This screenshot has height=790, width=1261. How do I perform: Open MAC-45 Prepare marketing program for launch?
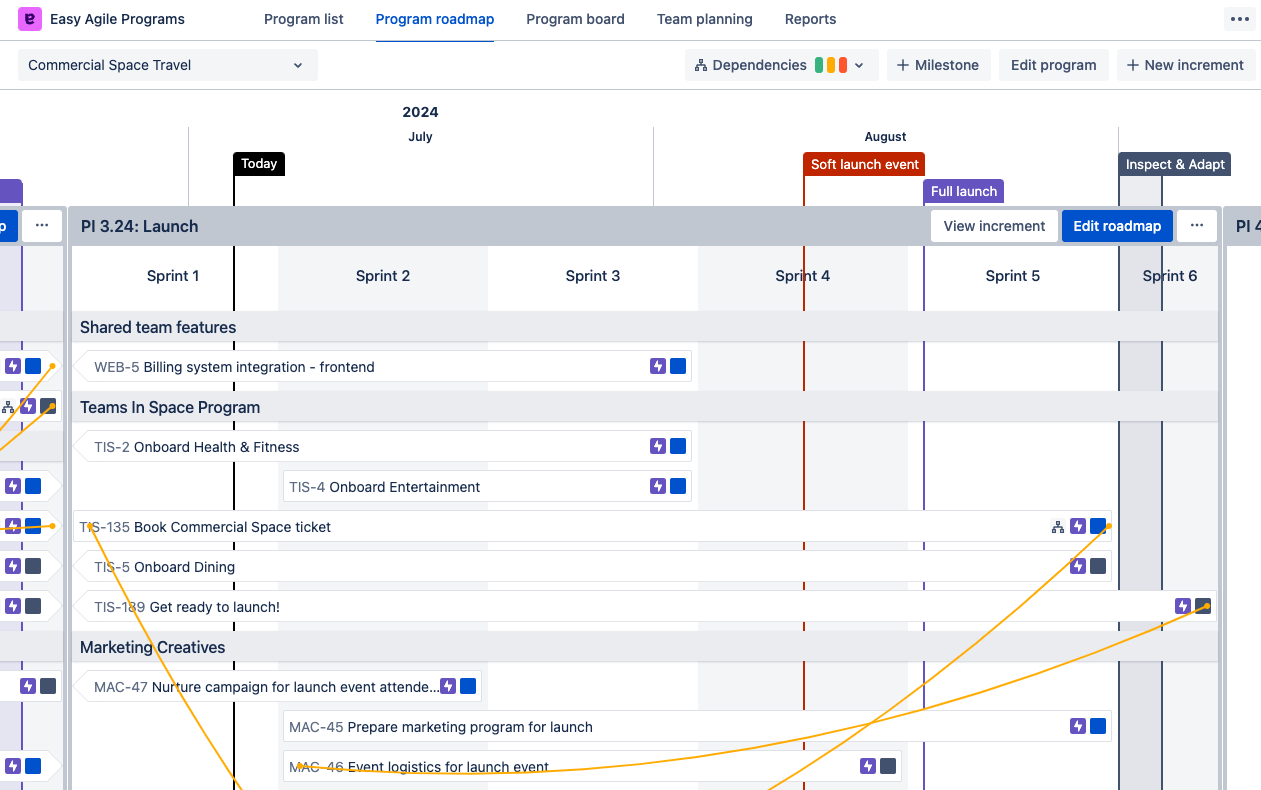pyautogui.click(x=697, y=727)
